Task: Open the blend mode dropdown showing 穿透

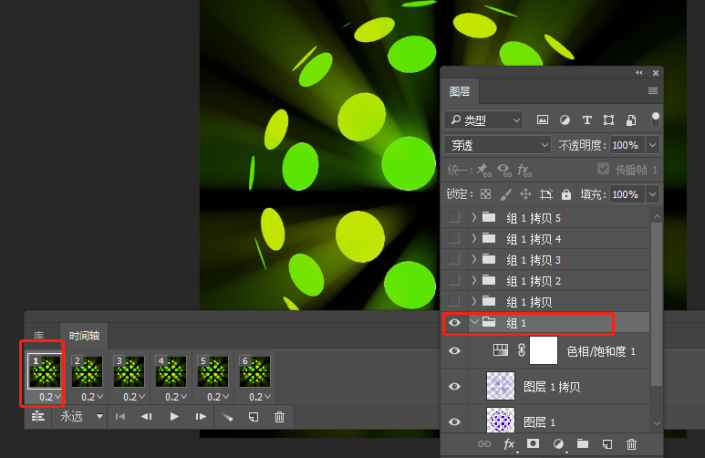Action: [497, 145]
